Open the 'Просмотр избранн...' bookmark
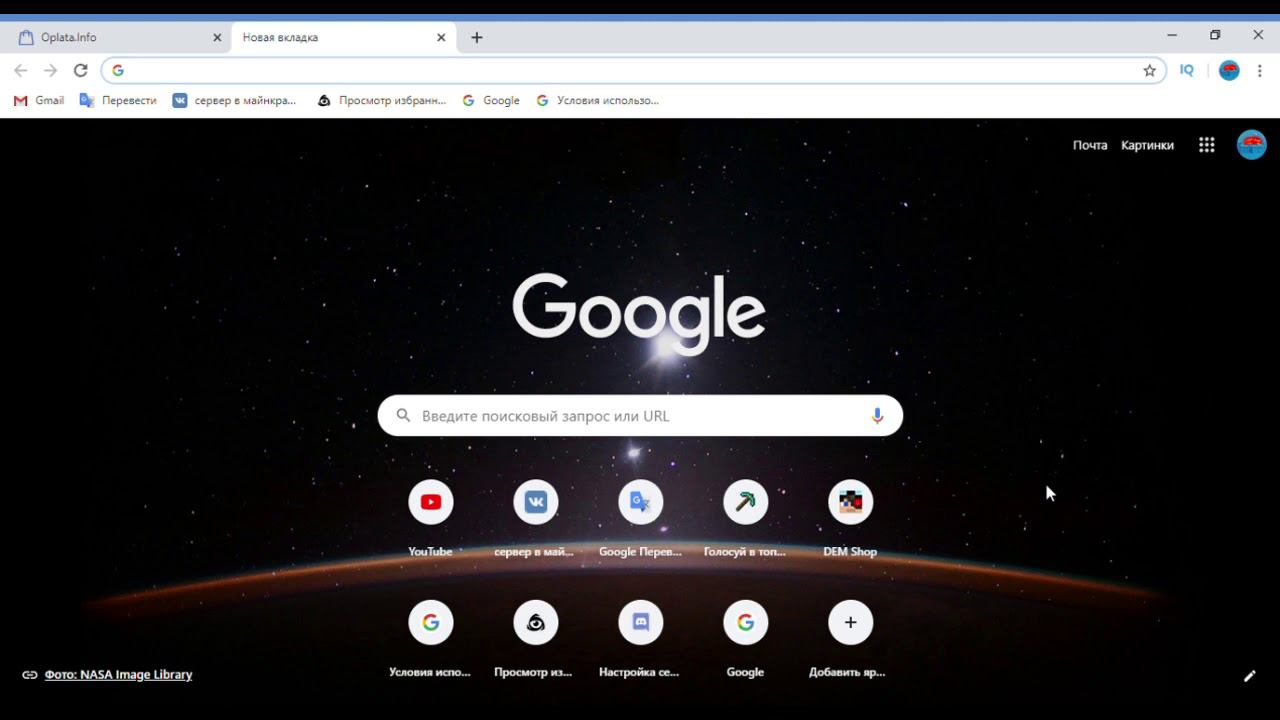This screenshot has width=1280, height=720. tap(381, 100)
